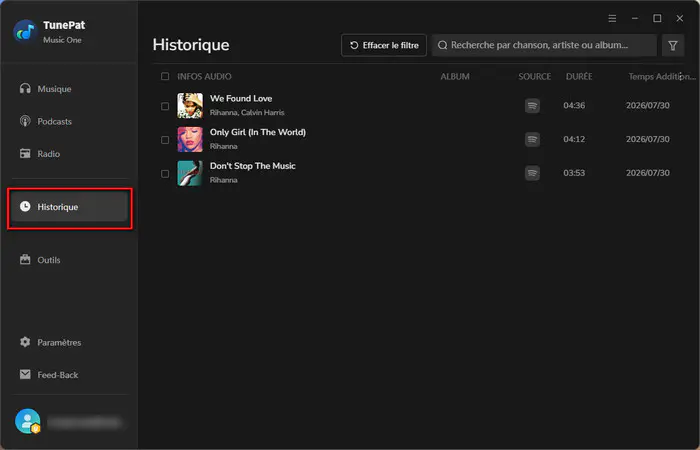The image size is (700, 450).
Task: Click the user account avatar
Action: tap(27, 421)
